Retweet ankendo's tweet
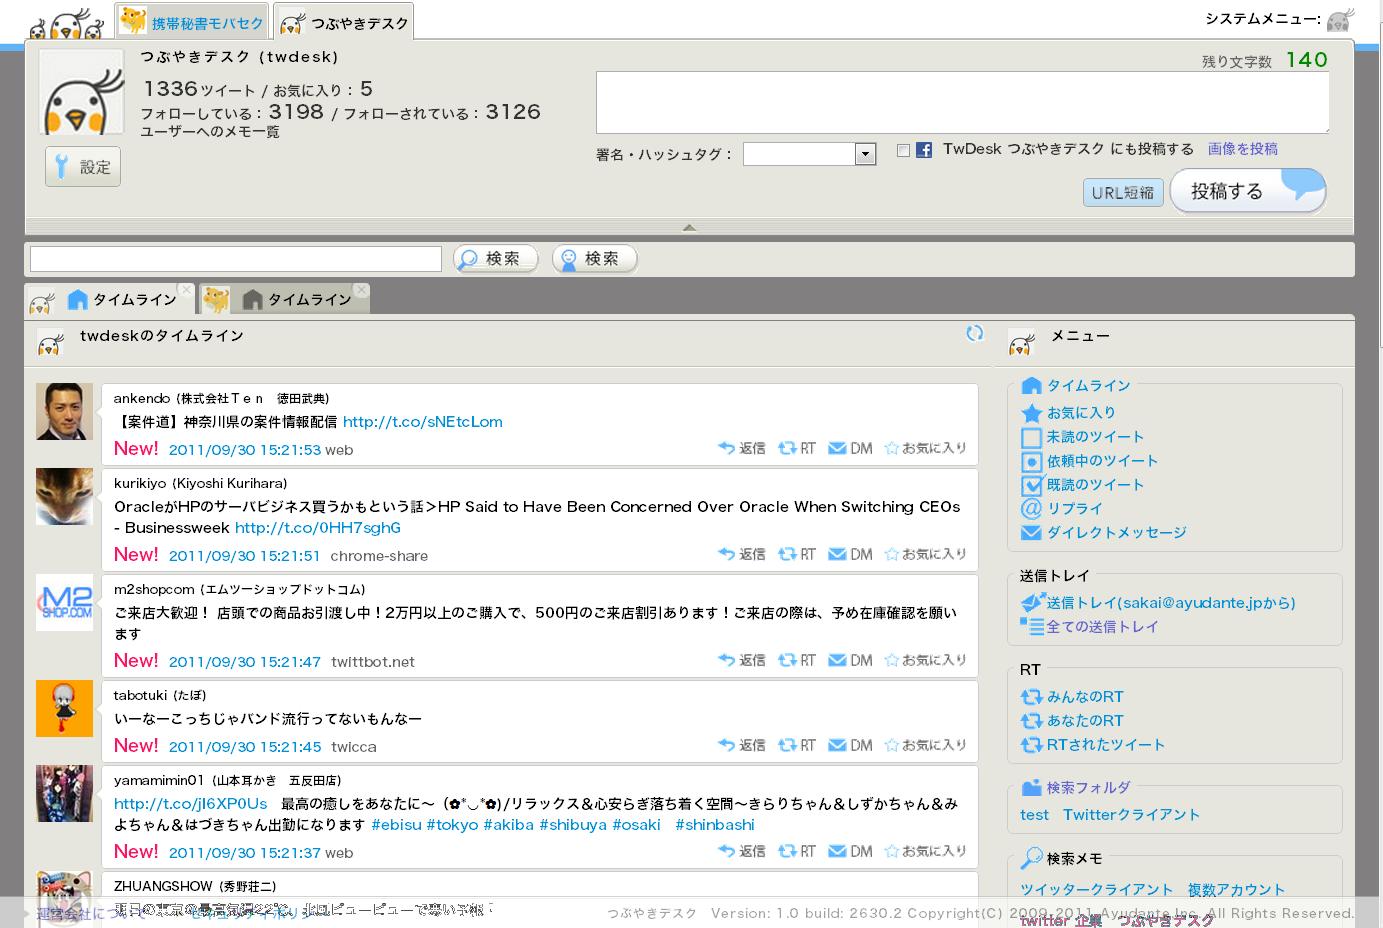 point(797,448)
